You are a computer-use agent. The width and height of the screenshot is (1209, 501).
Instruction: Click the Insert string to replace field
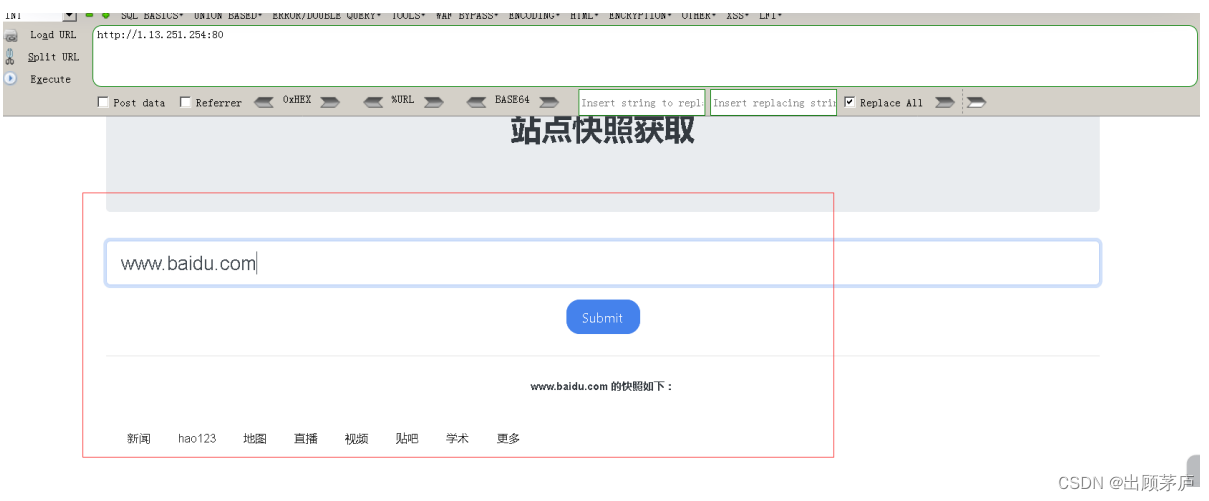click(642, 102)
